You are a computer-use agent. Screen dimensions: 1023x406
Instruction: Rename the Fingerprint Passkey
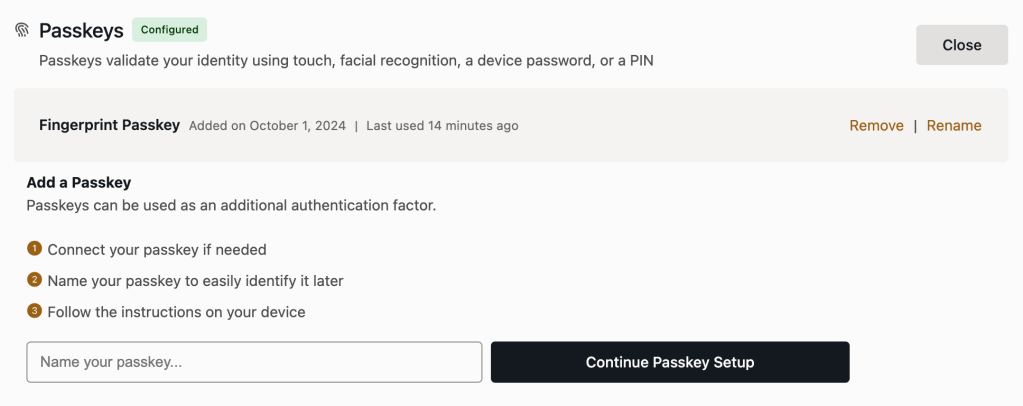[x=954, y=125]
